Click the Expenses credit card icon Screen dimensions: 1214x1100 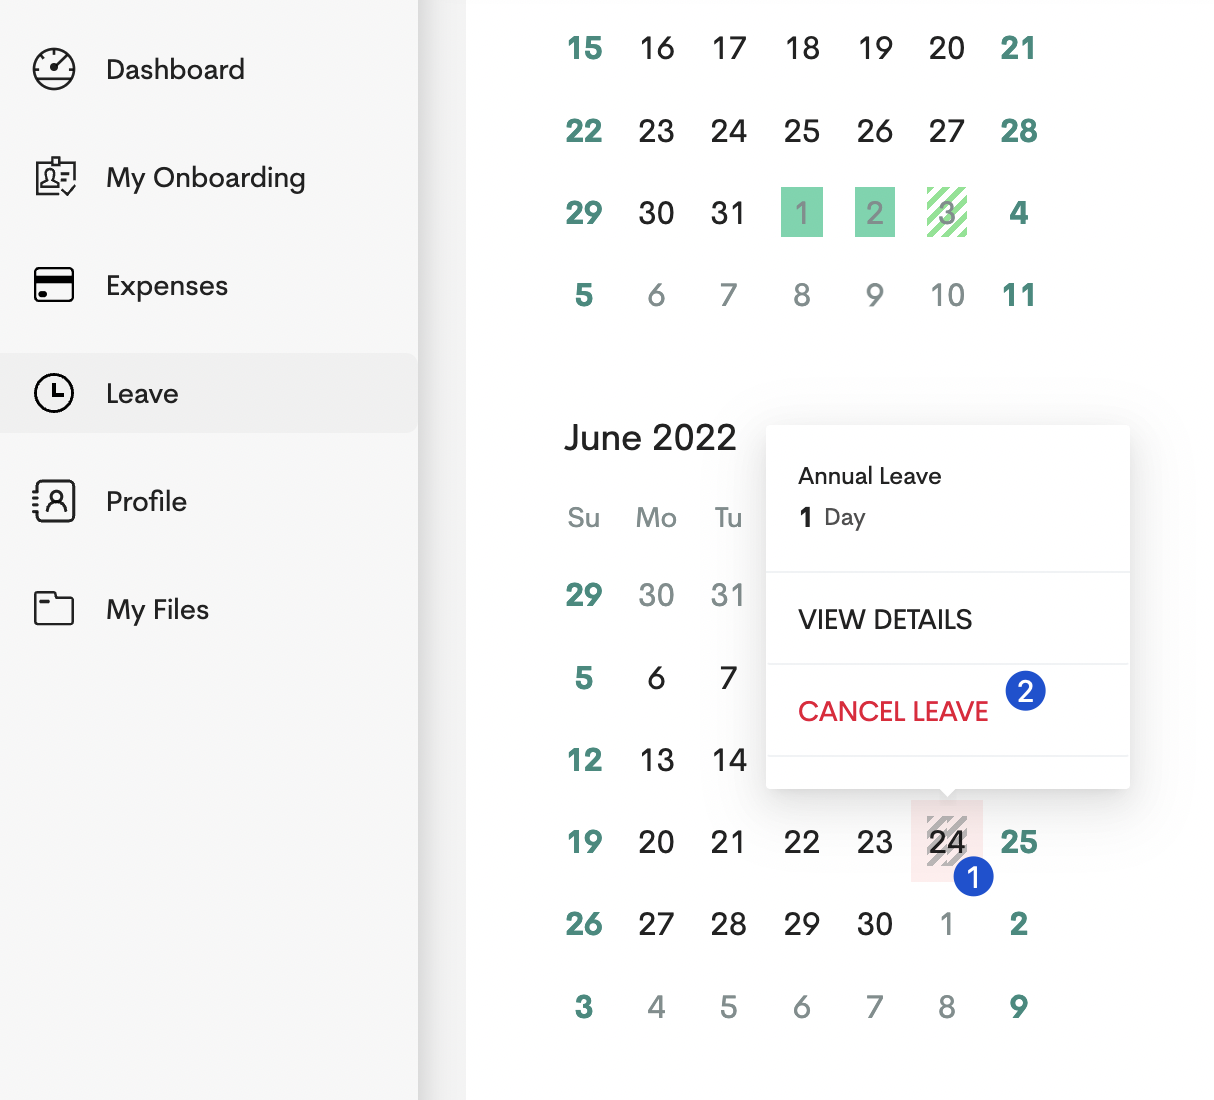coord(54,285)
